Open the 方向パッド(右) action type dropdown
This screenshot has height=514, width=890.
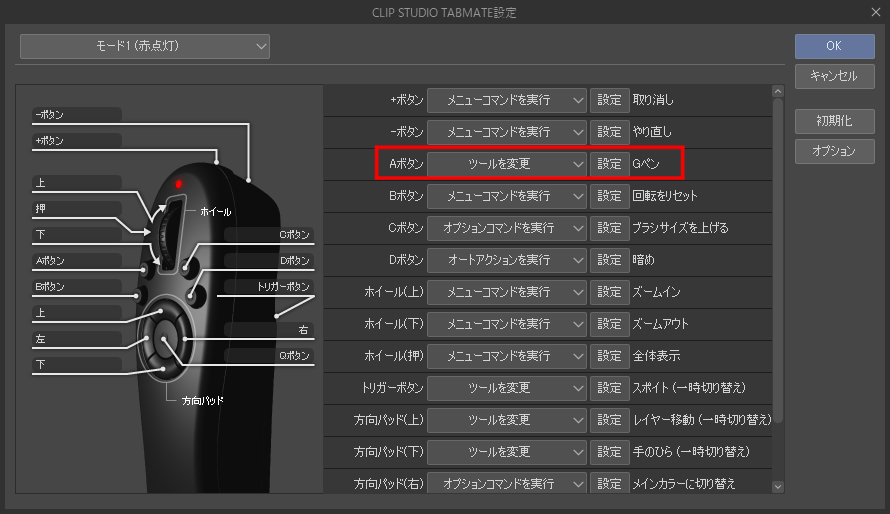coord(507,483)
